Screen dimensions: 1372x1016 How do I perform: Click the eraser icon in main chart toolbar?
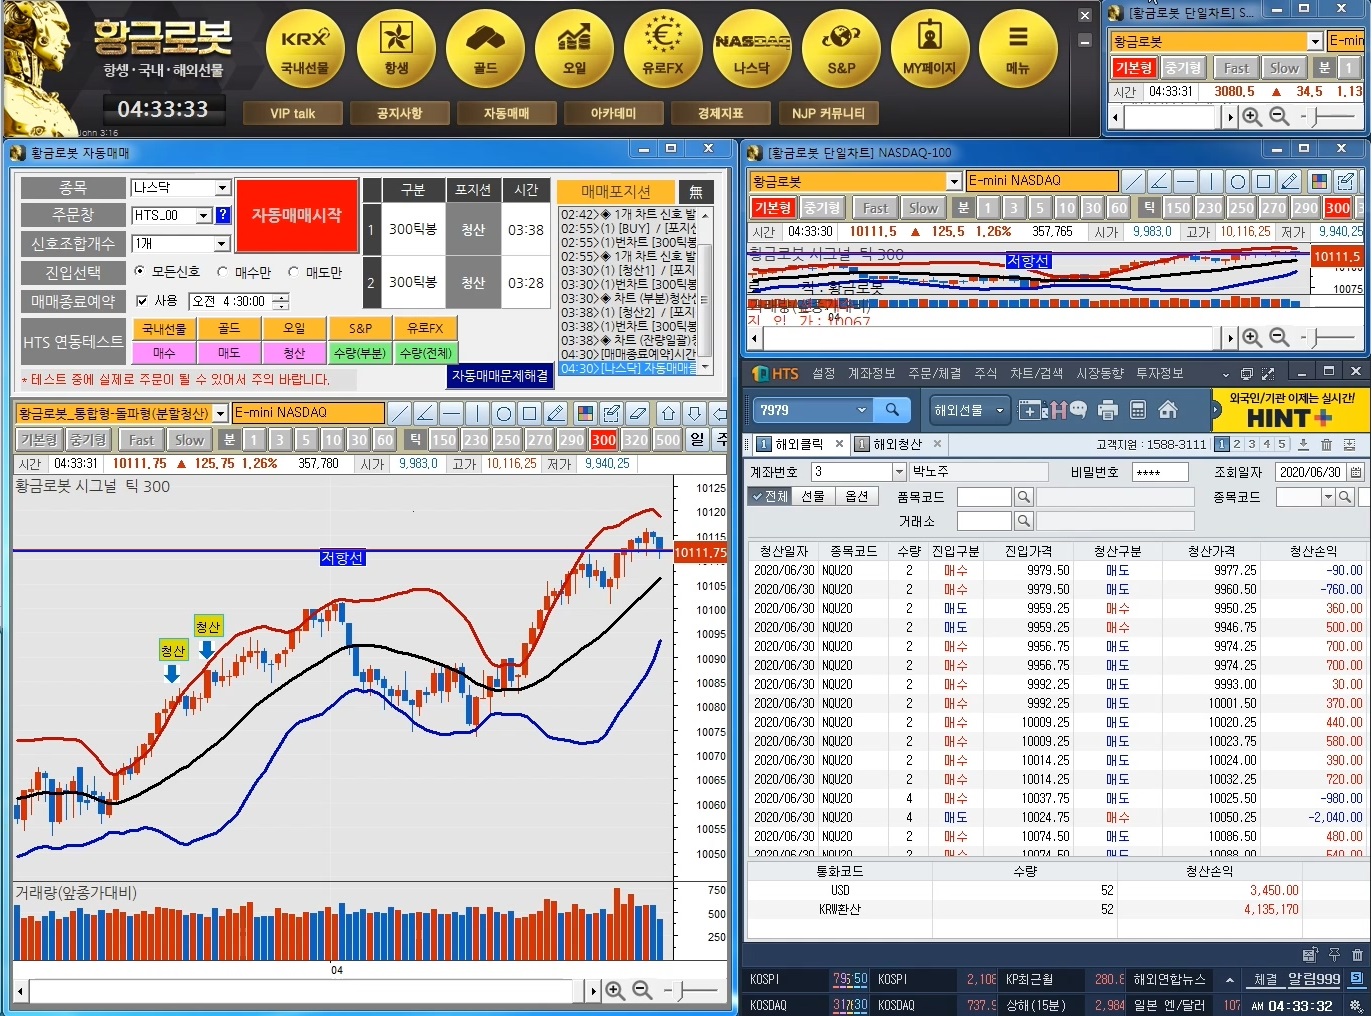(x=638, y=413)
